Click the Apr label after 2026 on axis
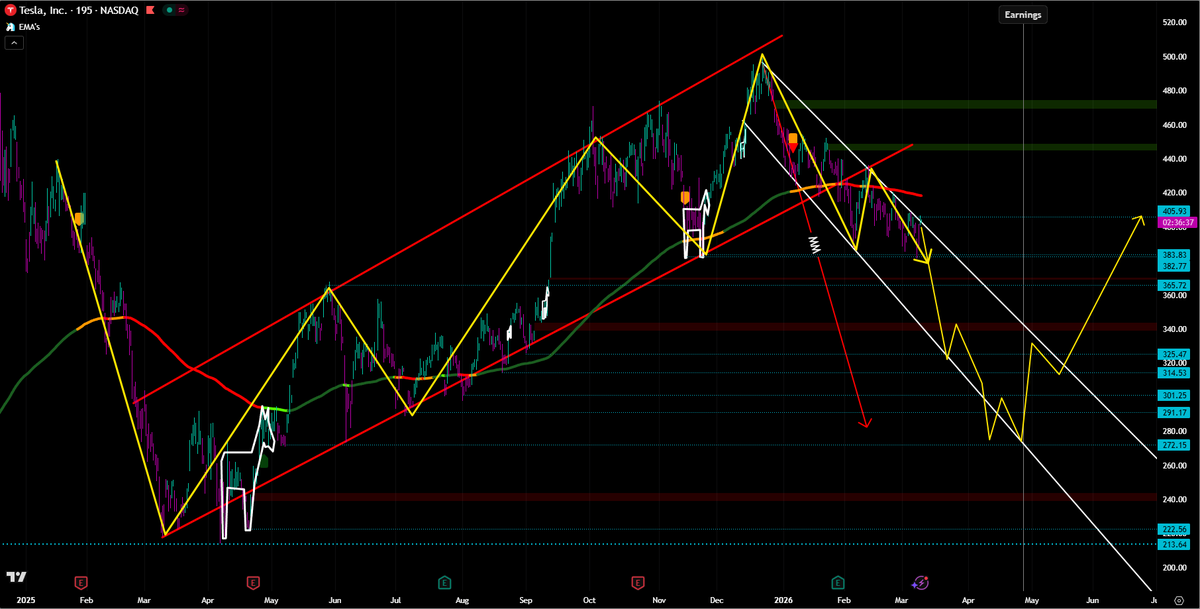 pyautogui.click(x=967, y=599)
